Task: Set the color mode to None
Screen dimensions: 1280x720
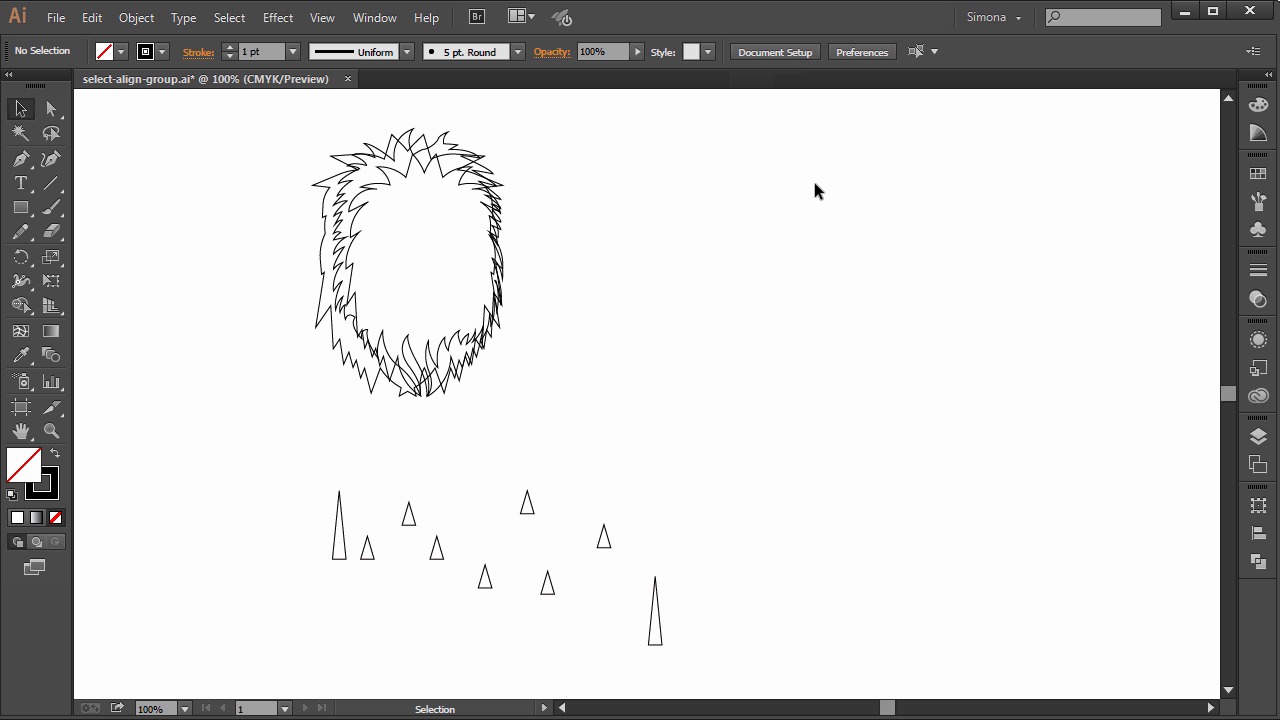Action: (56, 518)
